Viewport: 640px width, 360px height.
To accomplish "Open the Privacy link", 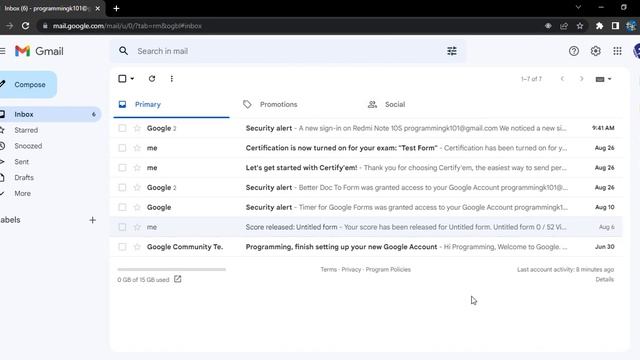I will tap(351, 269).
